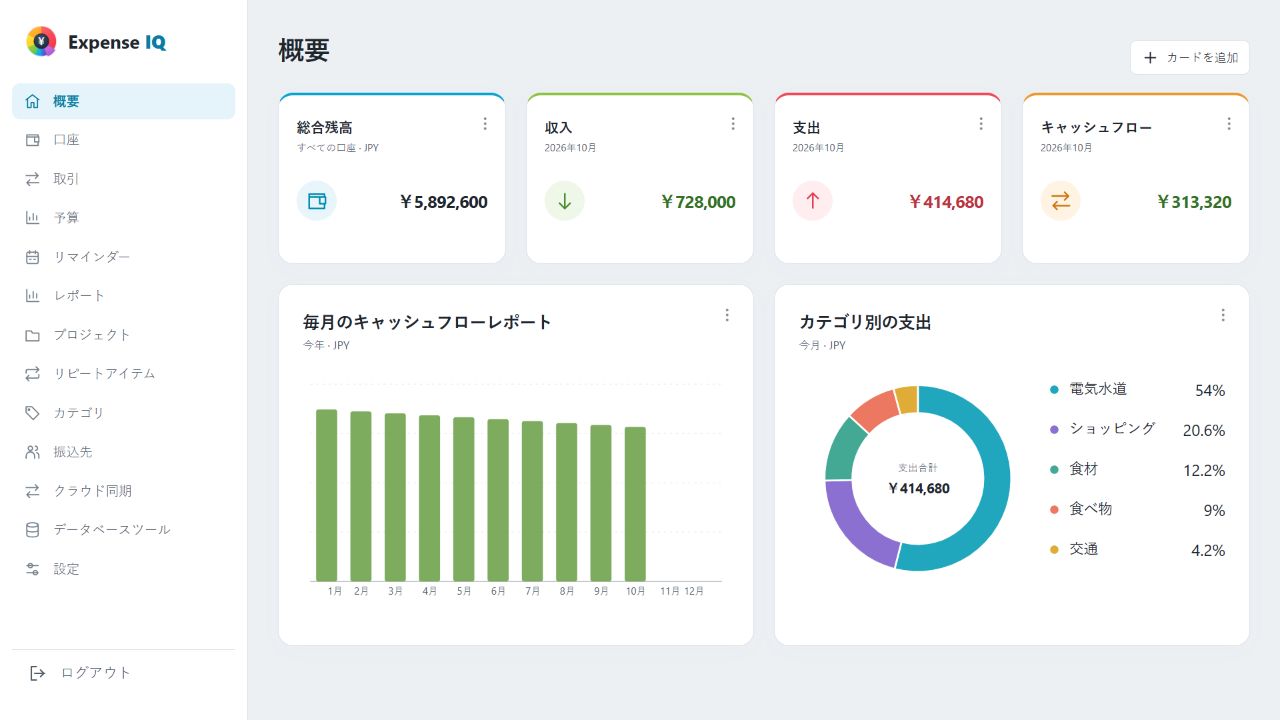Open the 収入 card three-dot menu
This screenshot has width=1280, height=720.
(733, 124)
